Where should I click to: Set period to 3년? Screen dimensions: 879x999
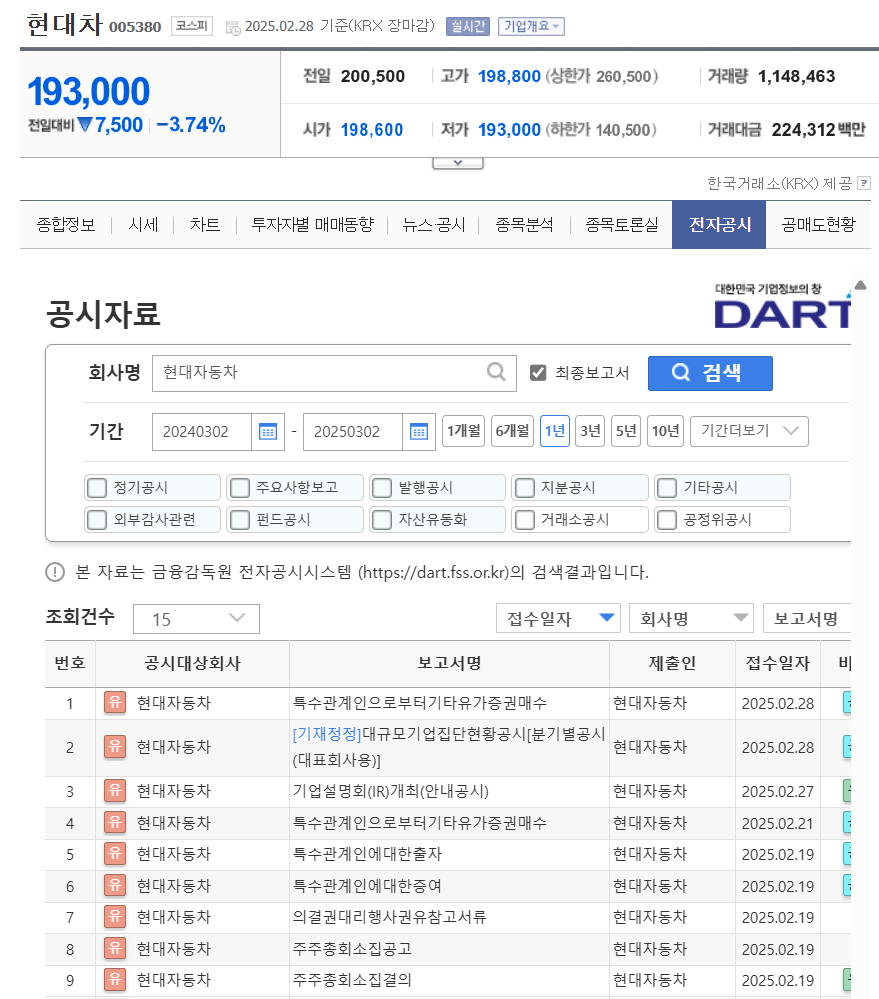590,431
